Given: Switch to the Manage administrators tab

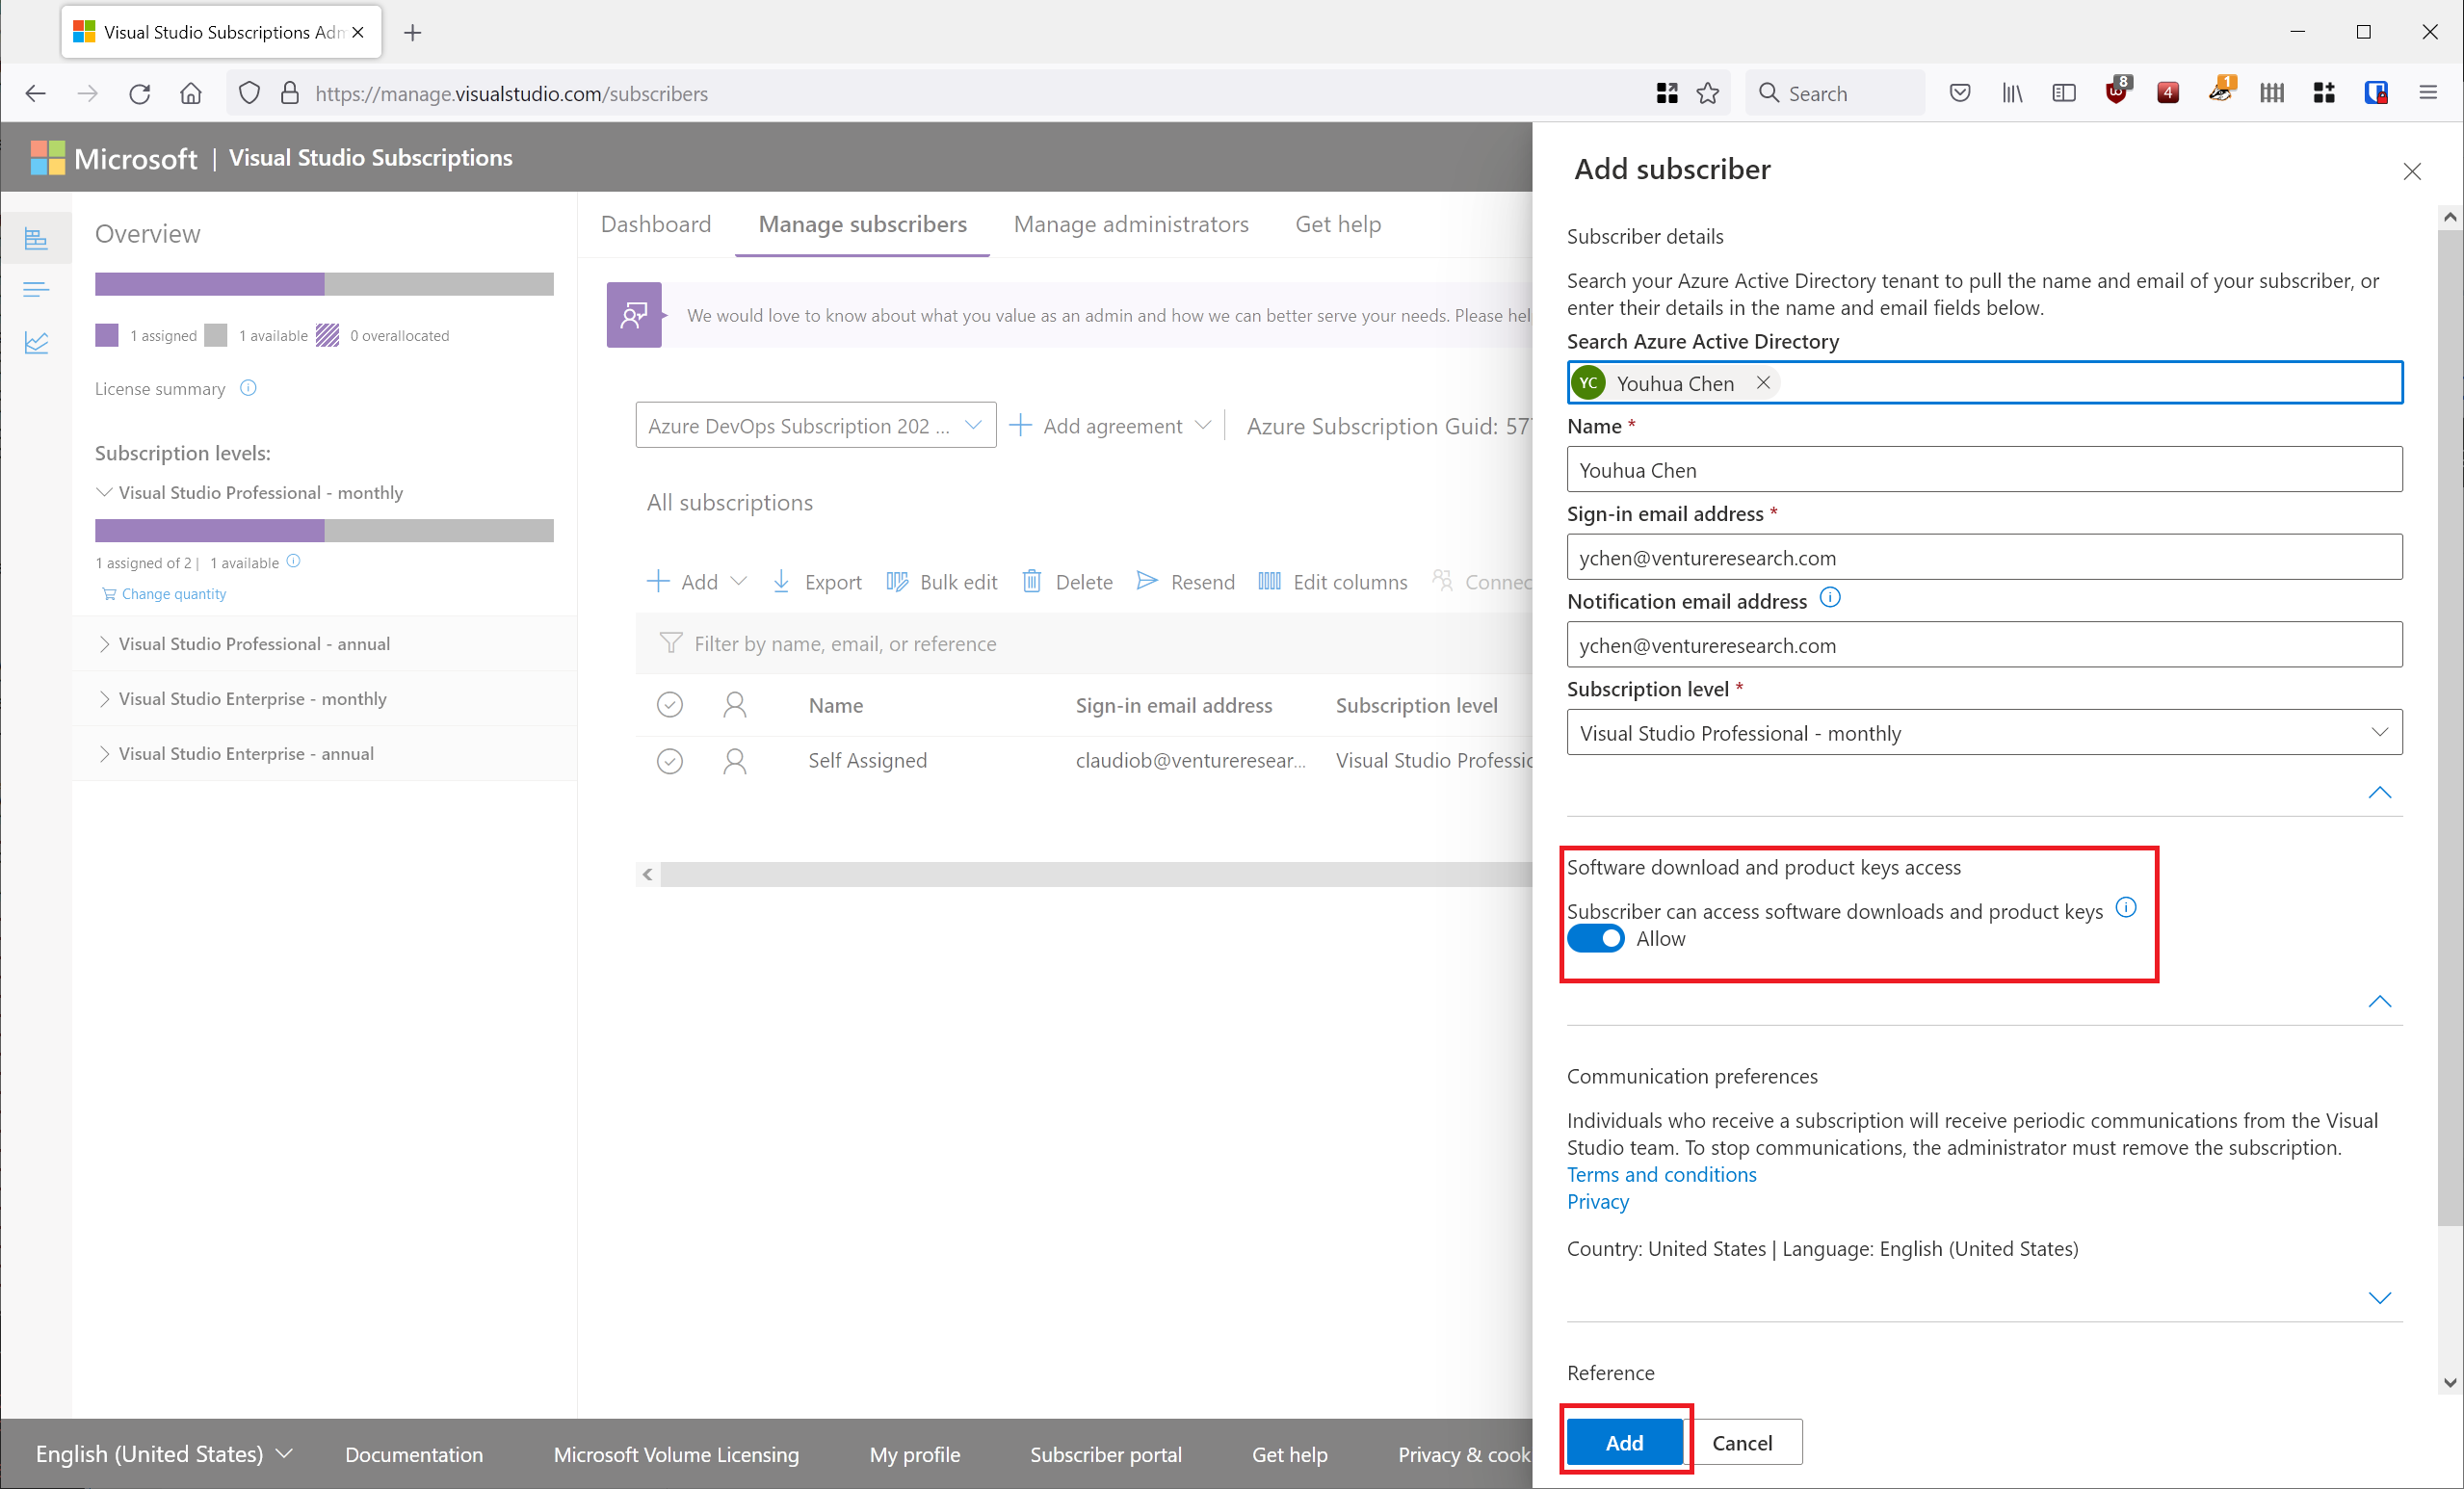Looking at the screenshot, I should 1130,224.
